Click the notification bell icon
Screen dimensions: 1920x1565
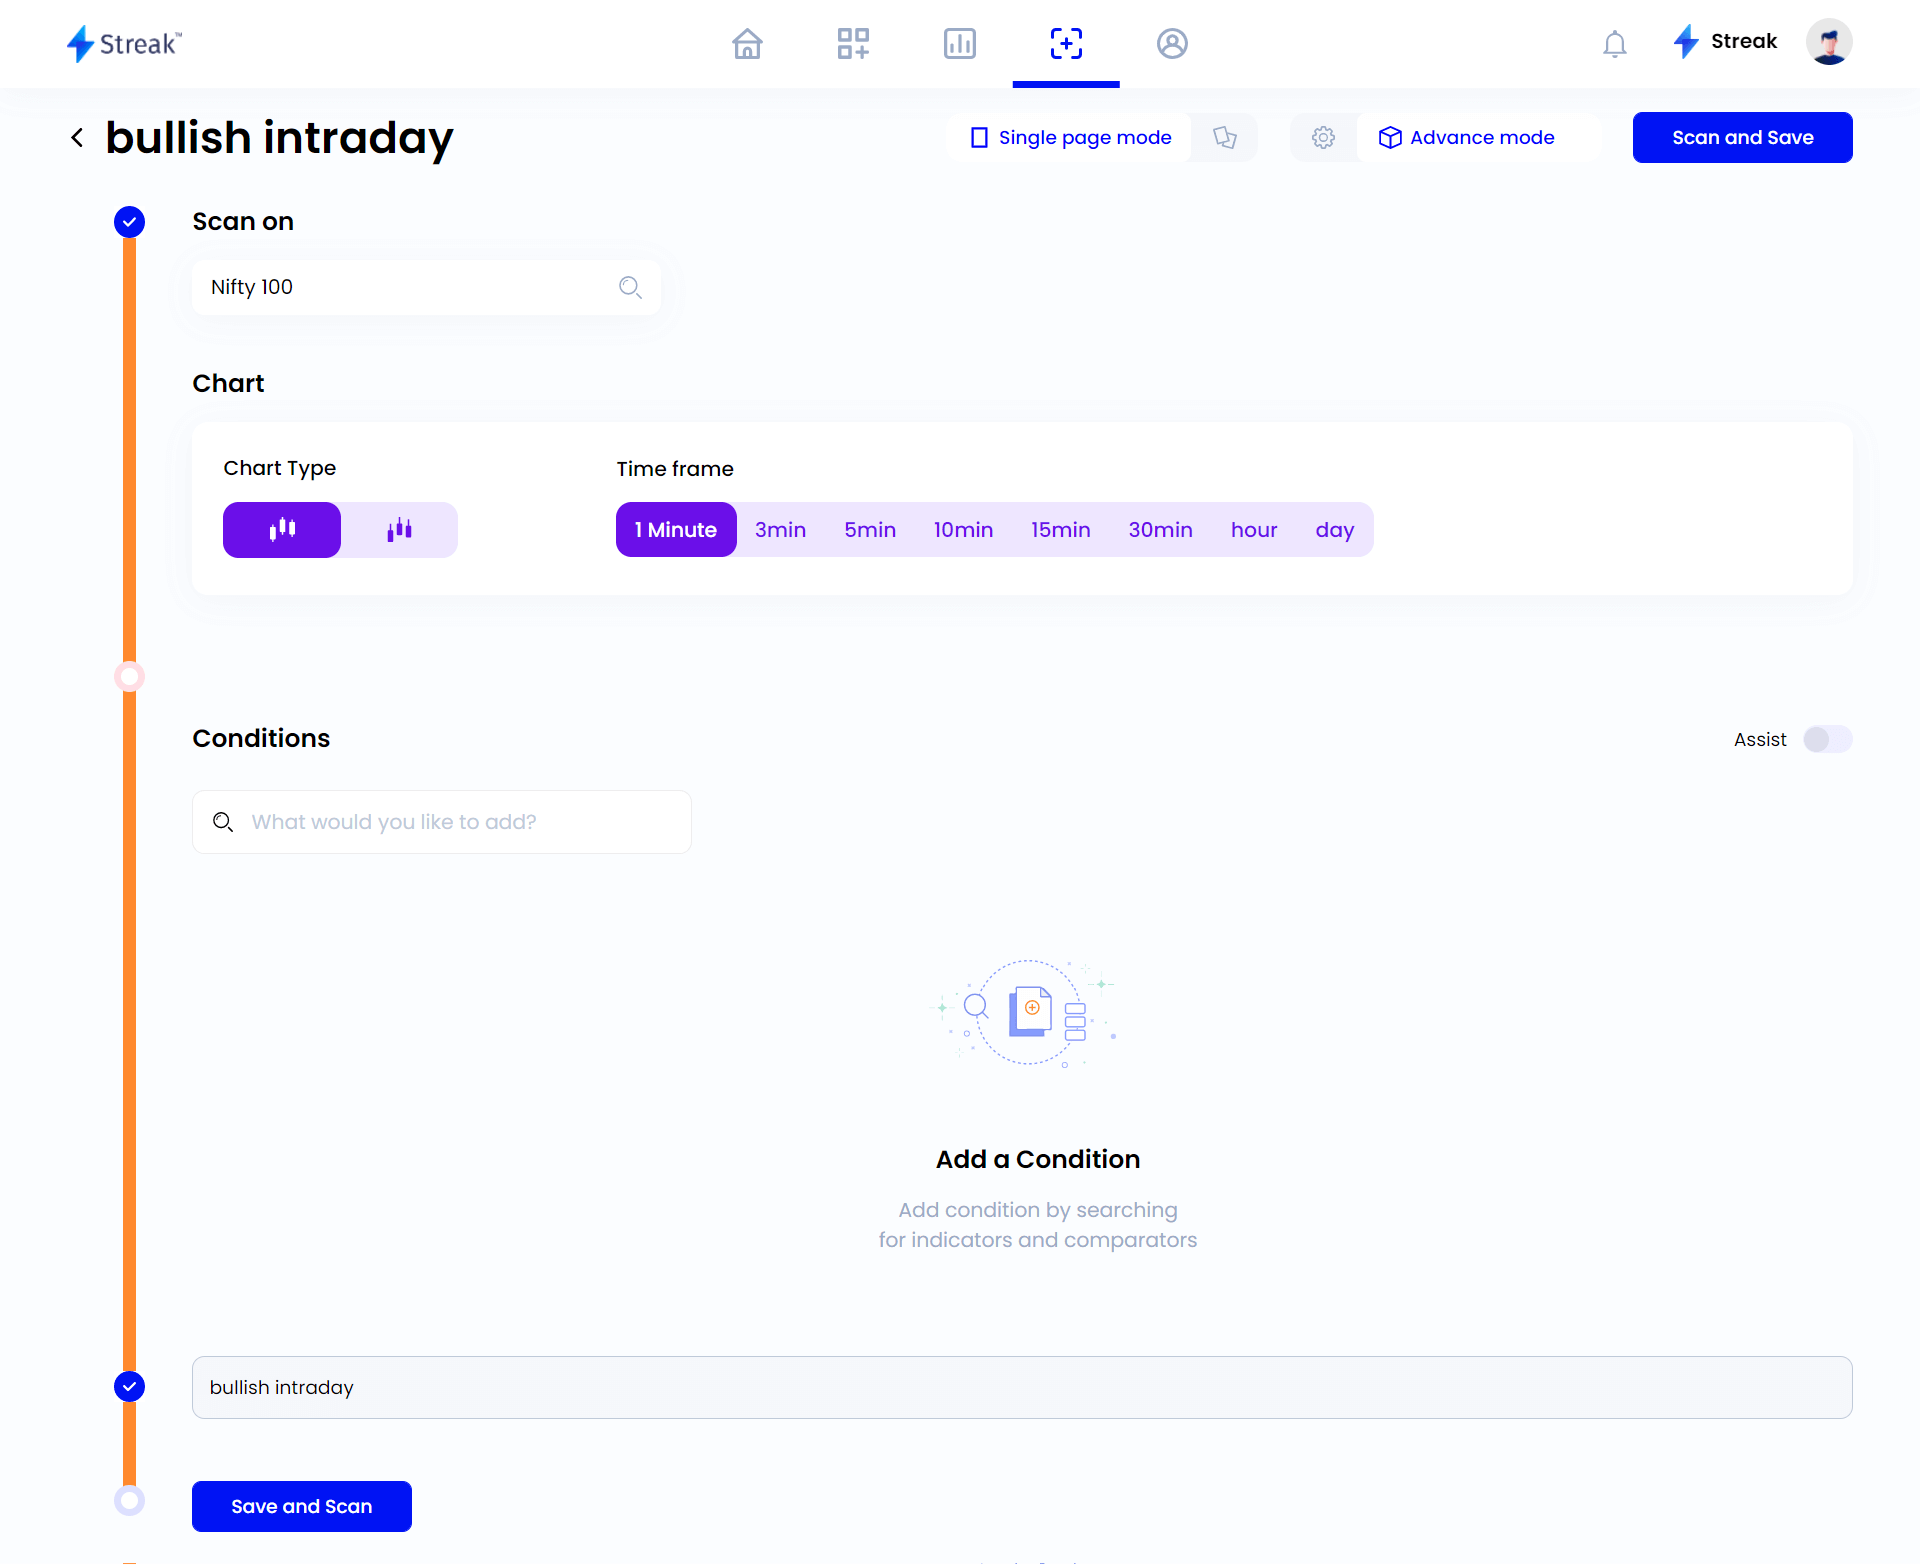coord(1614,43)
